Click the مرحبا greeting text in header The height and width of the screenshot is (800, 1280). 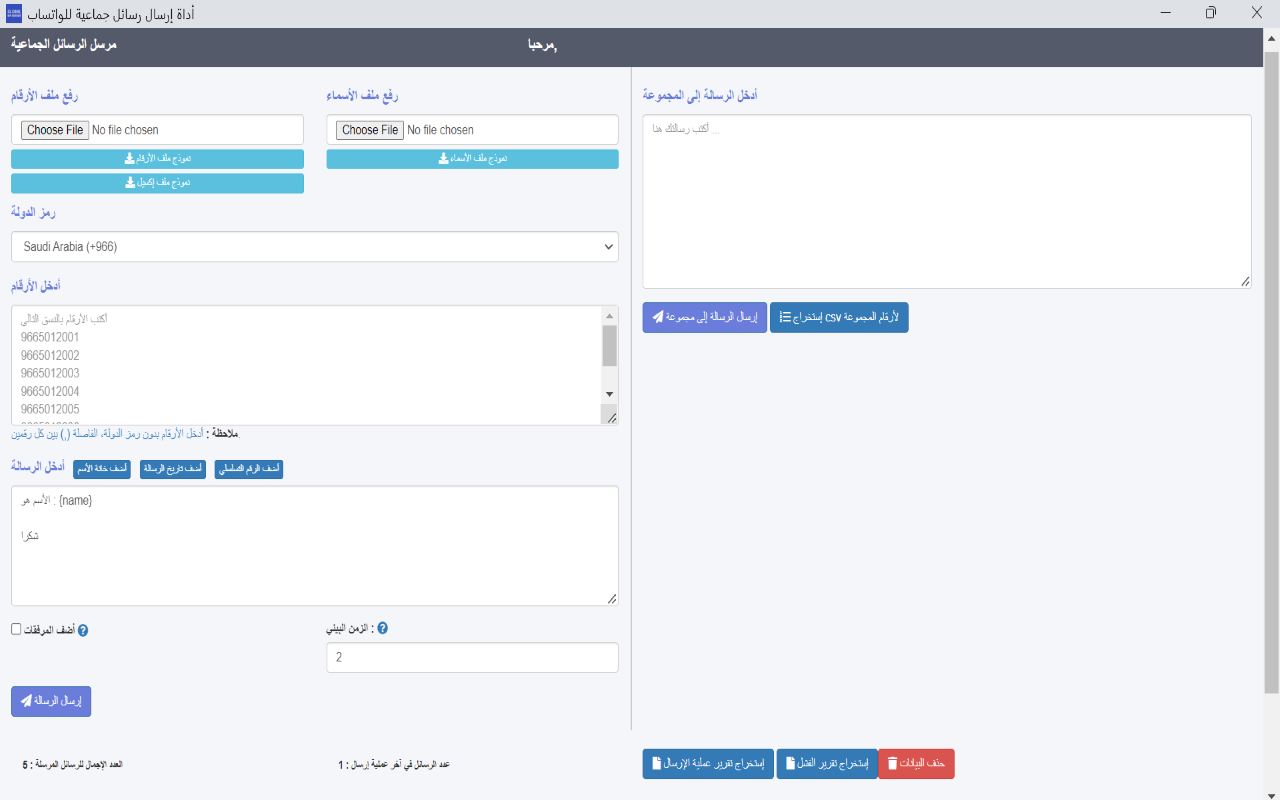click(542, 46)
